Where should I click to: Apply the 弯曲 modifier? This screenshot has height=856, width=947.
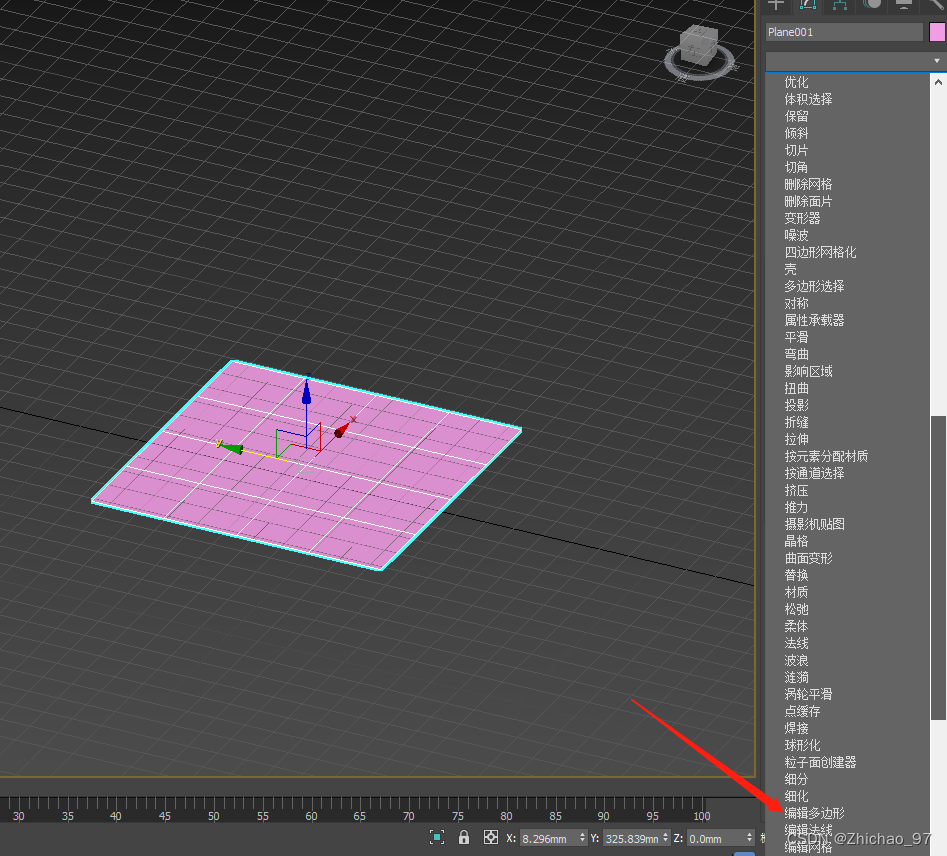[796, 354]
